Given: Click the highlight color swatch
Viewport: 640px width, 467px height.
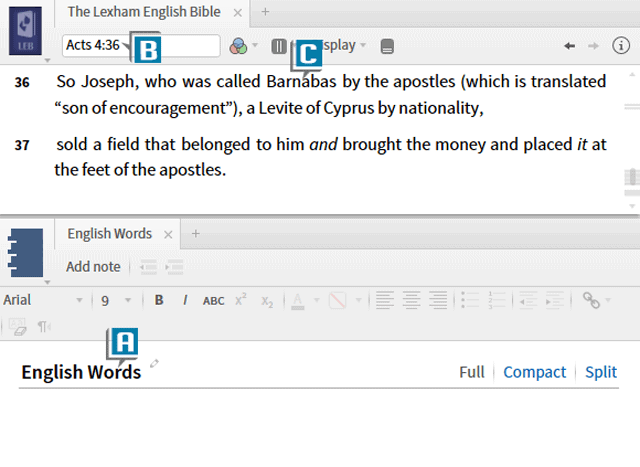Looking at the screenshot, I should click(338, 301).
